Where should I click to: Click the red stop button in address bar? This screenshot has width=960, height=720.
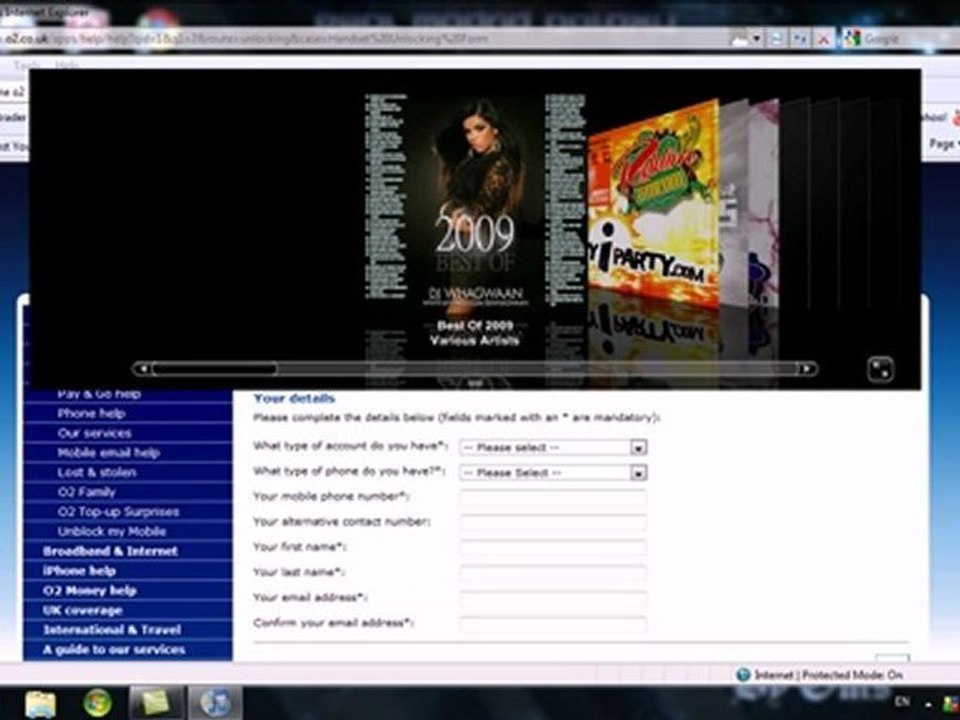click(x=824, y=39)
